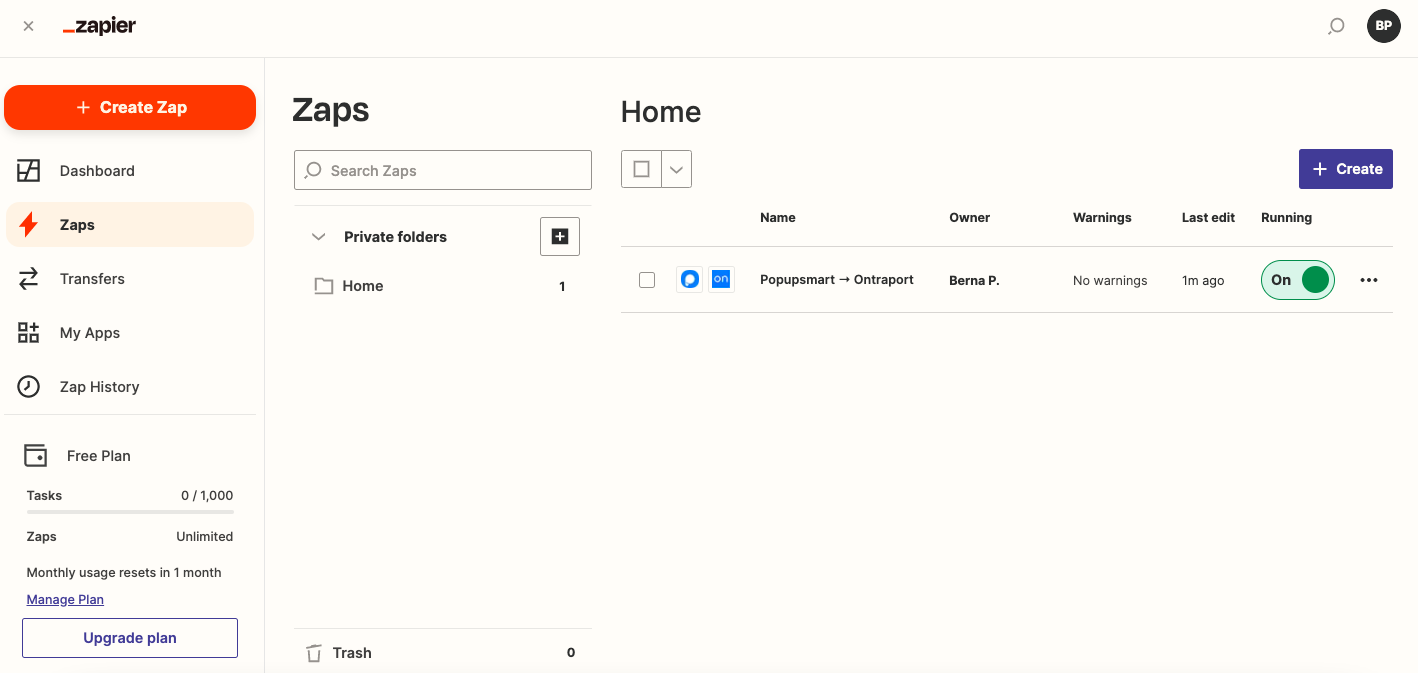Viewport: 1418px width, 673px height.
Task: Close the sidebar with the X icon
Action: [28, 27]
